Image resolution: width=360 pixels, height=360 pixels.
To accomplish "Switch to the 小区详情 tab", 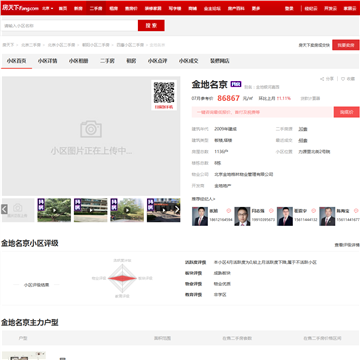I will tap(47, 61).
